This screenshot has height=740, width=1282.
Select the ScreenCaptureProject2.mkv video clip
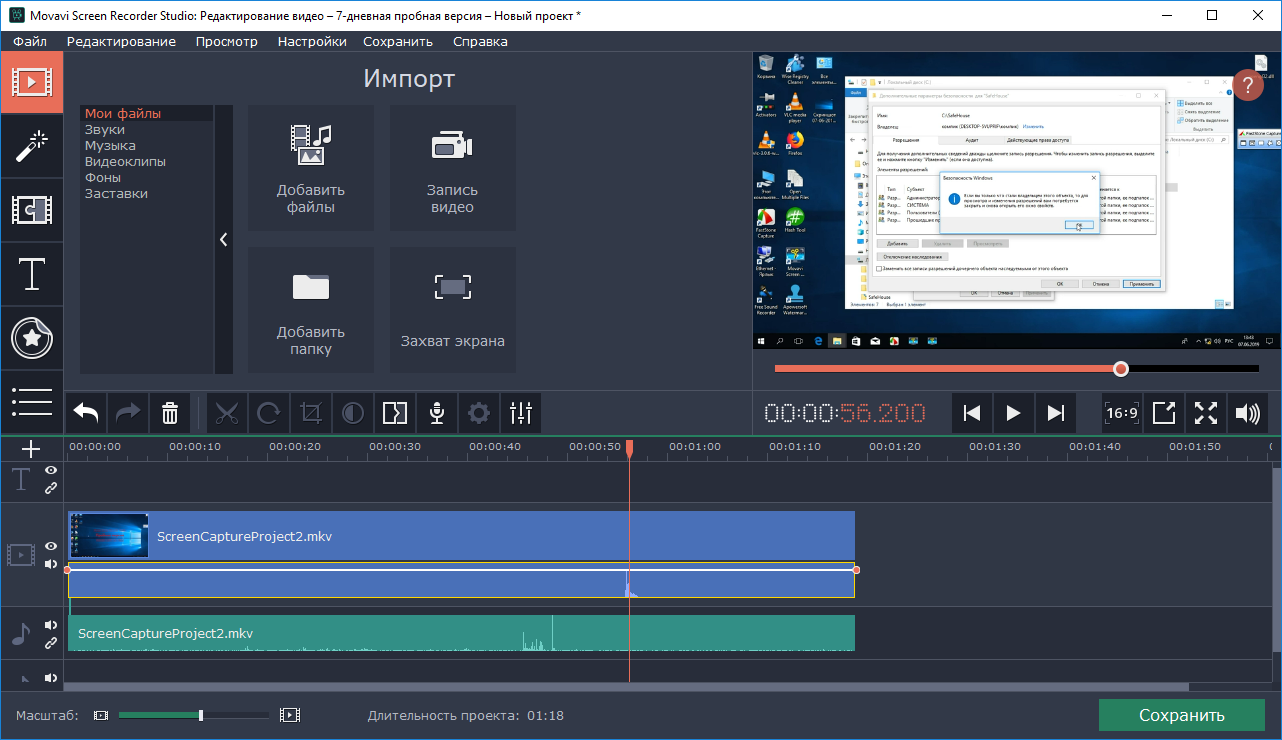[461, 536]
